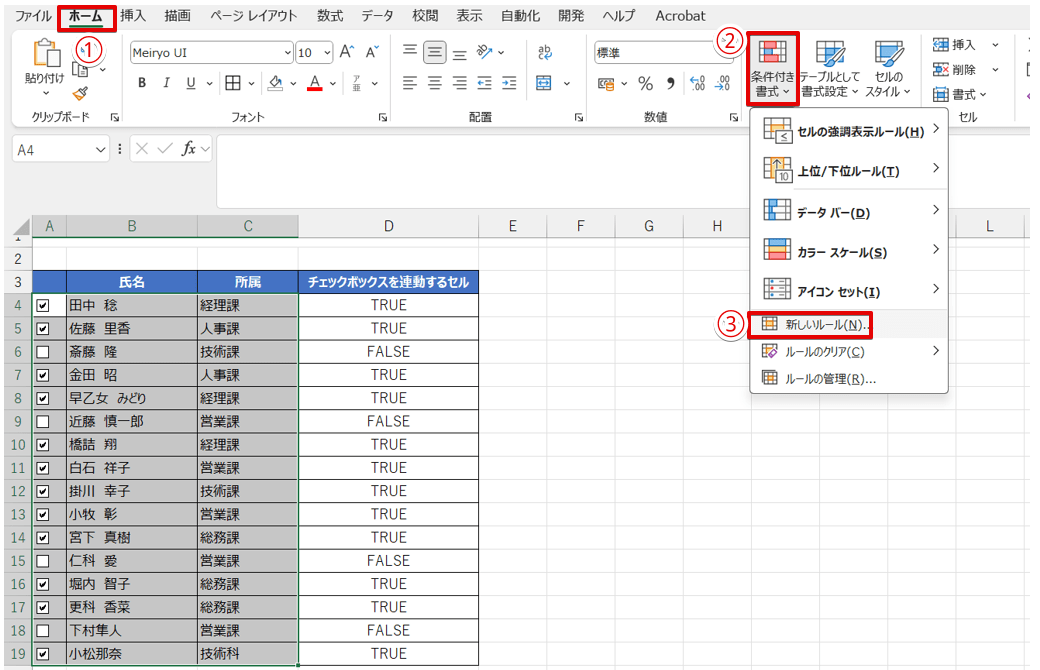The height and width of the screenshot is (670, 1040).
Task: Uncheck the checkbox for 田中 稔
Action: click(x=43, y=305)
